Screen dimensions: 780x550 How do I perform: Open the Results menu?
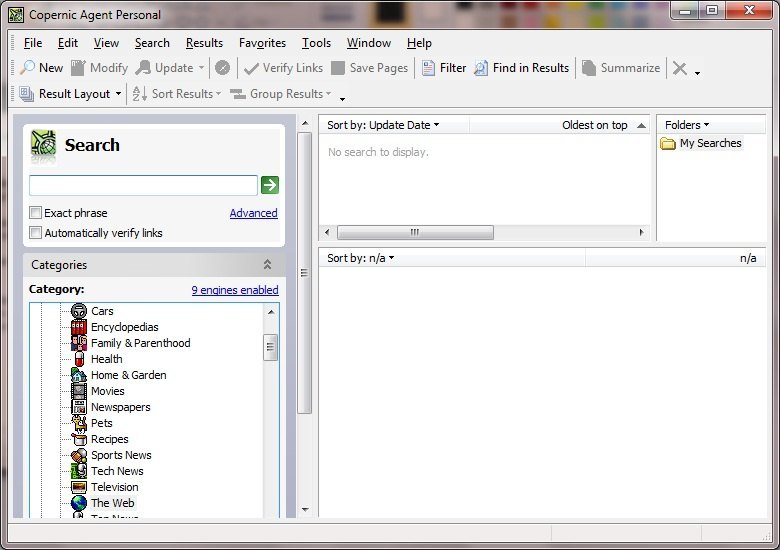tap(204, 43)
